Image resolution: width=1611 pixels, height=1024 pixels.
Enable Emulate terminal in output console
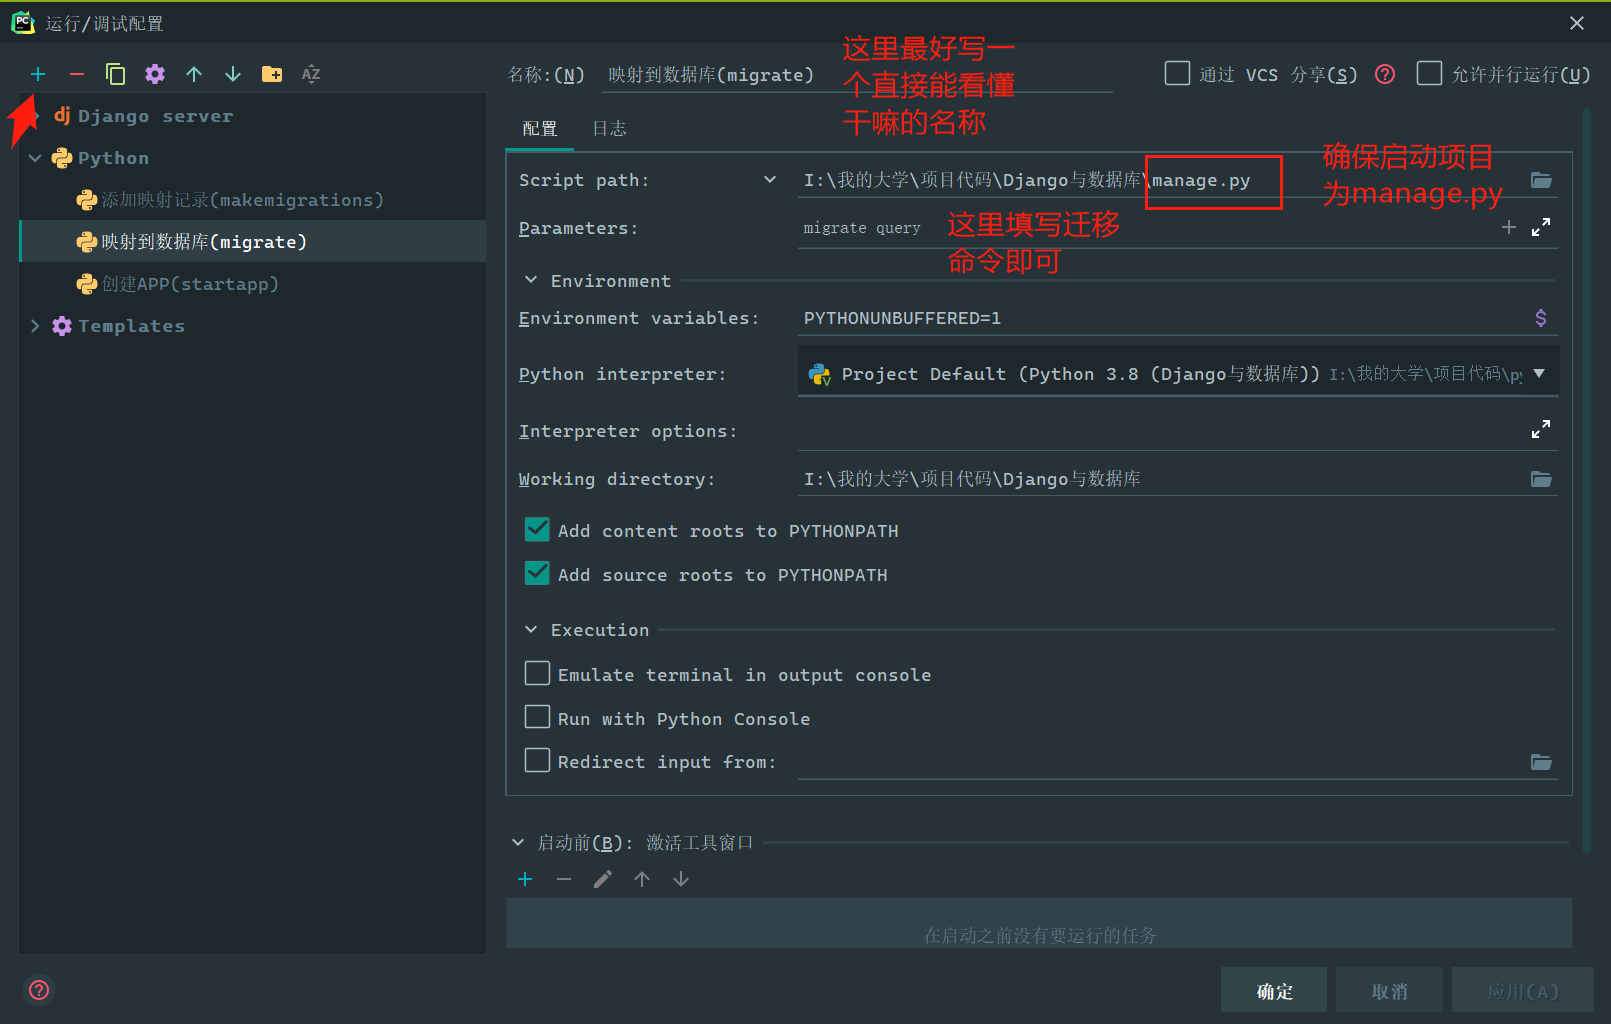coord(537,673)
